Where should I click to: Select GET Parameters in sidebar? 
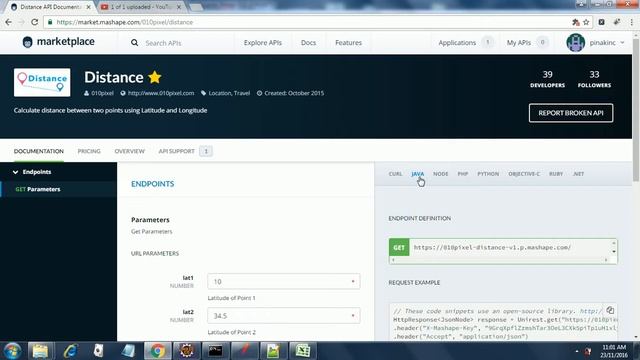tap(38, 189)
